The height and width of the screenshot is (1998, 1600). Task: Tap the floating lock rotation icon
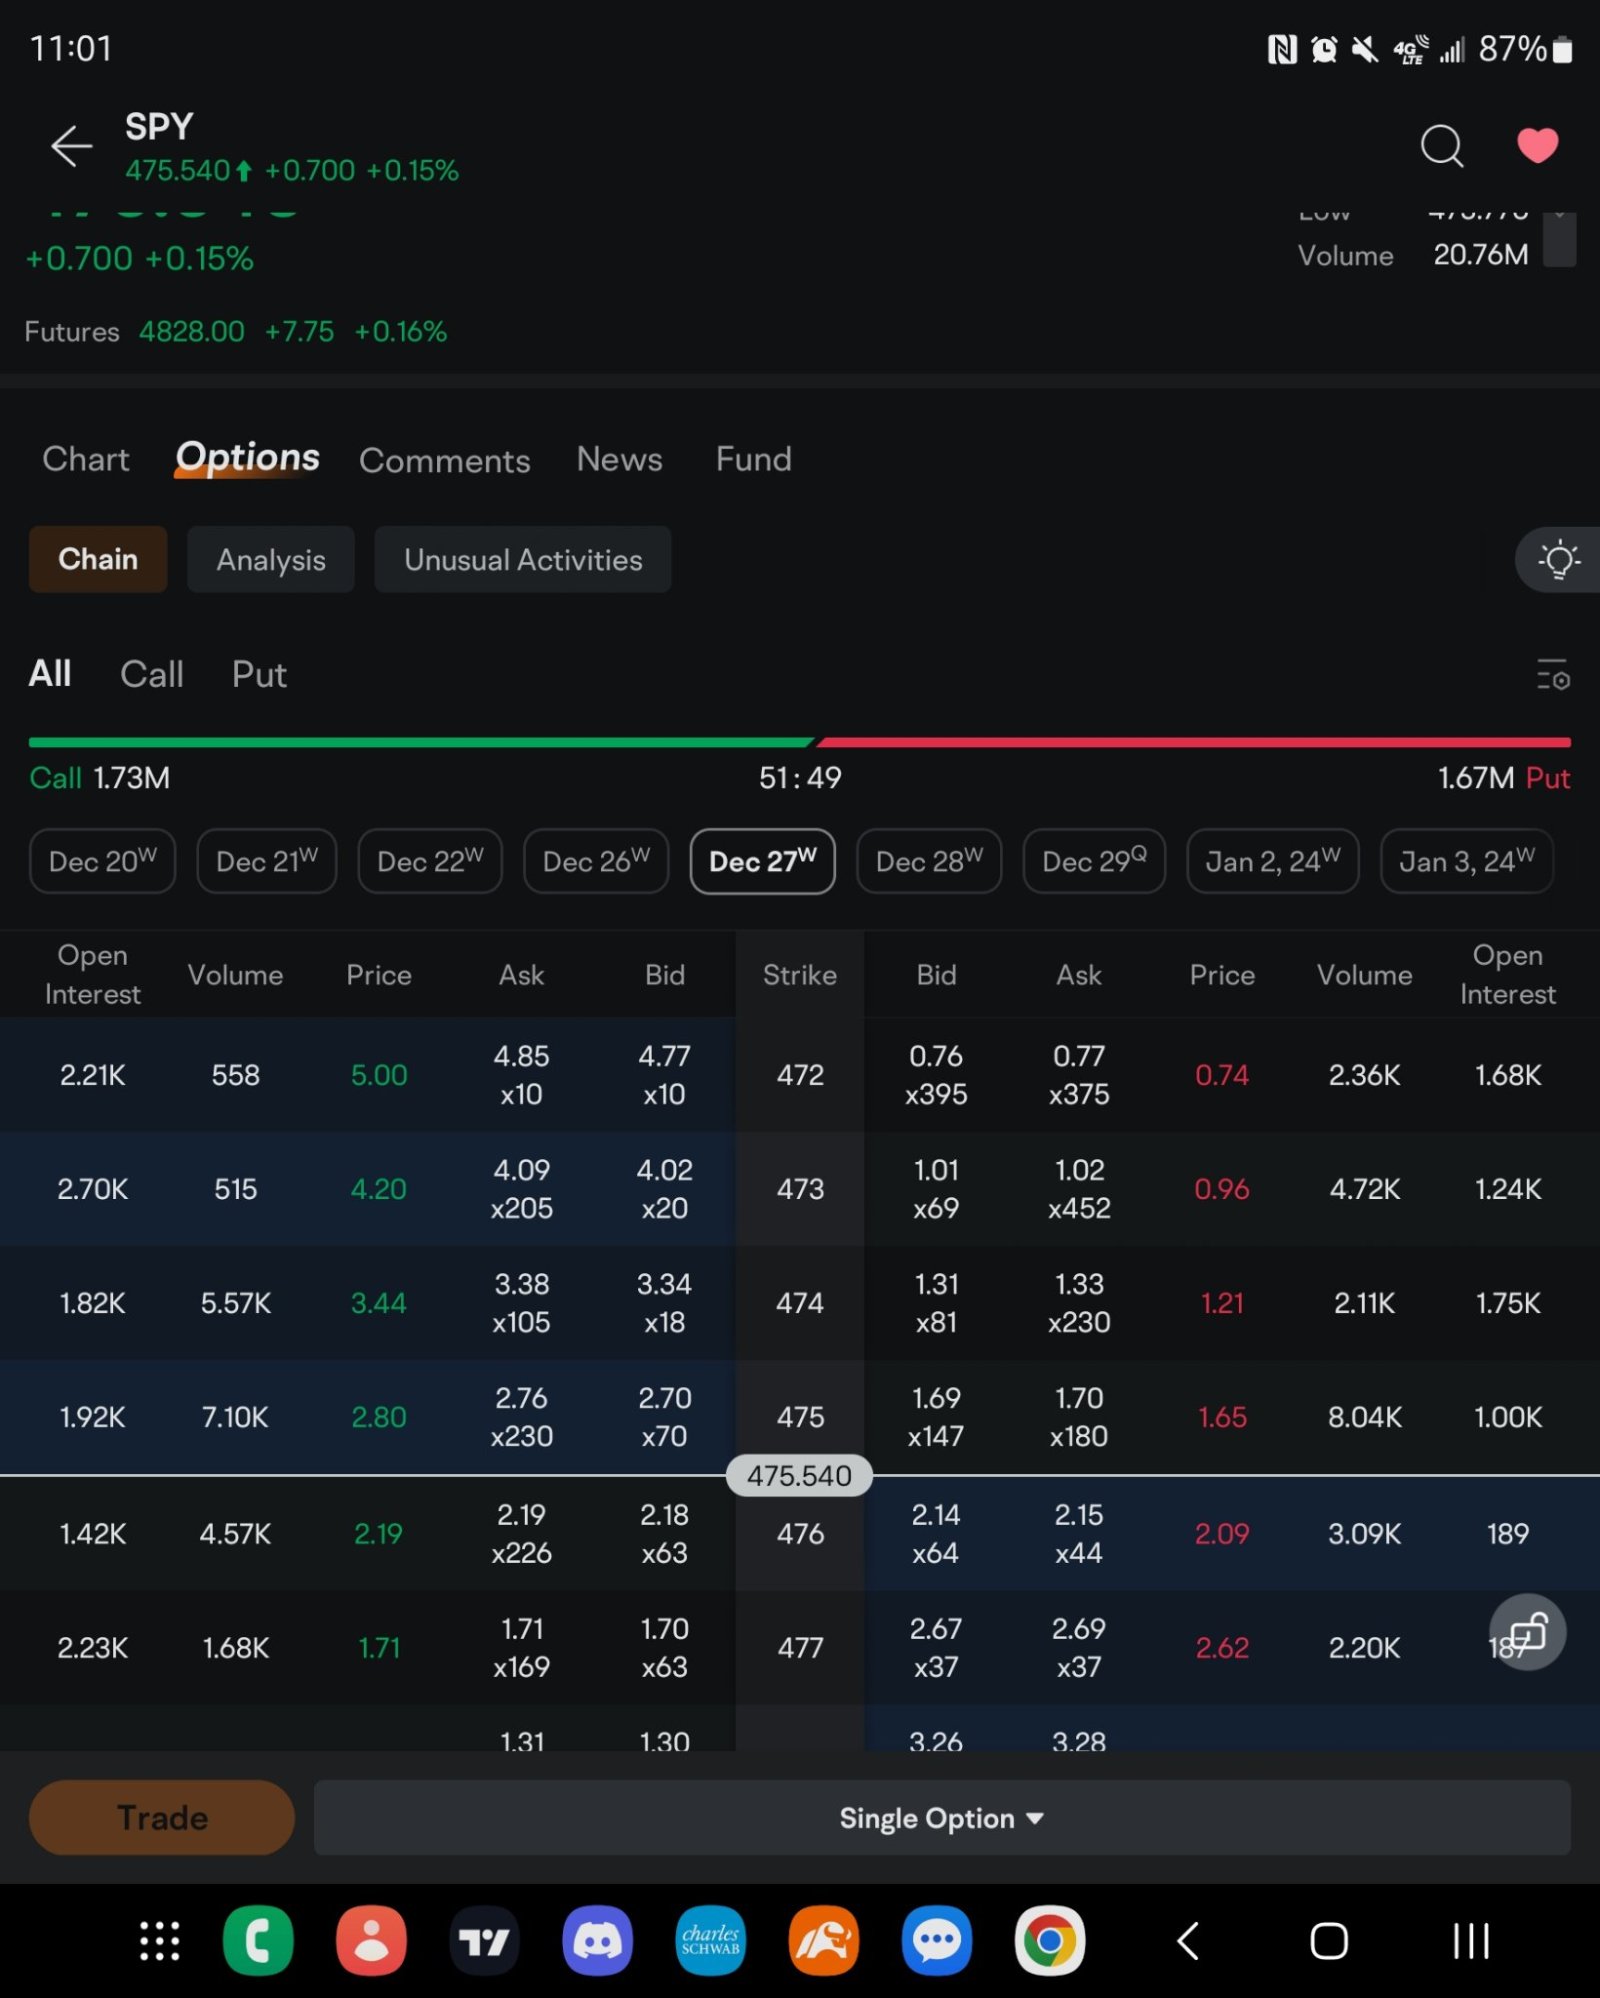[x=1527, y=1632]
